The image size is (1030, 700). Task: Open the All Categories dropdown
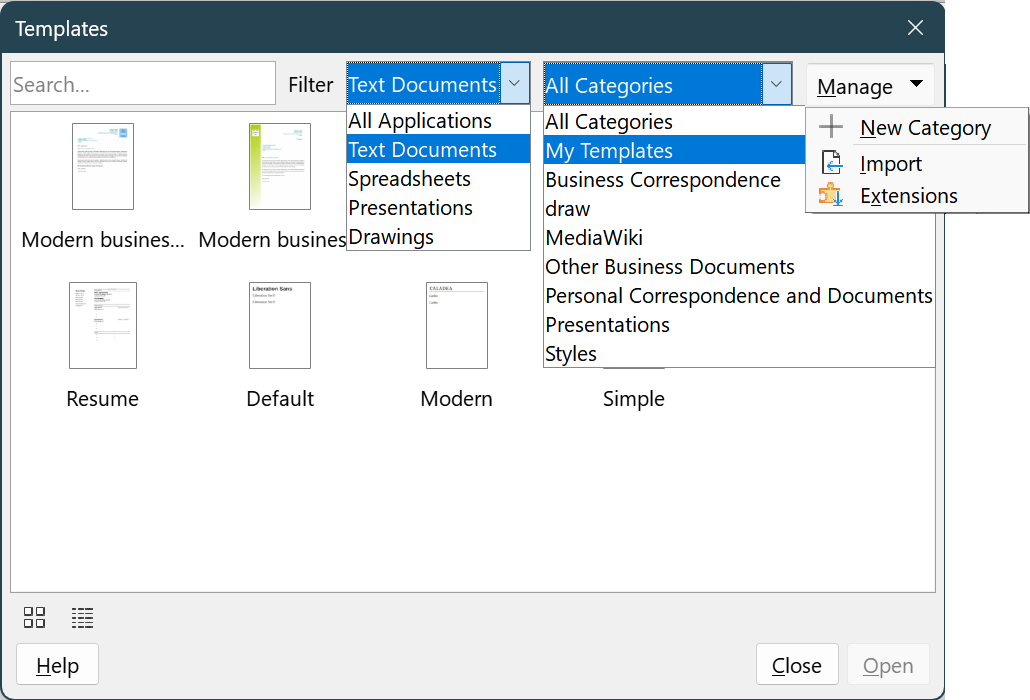point(777,84)
